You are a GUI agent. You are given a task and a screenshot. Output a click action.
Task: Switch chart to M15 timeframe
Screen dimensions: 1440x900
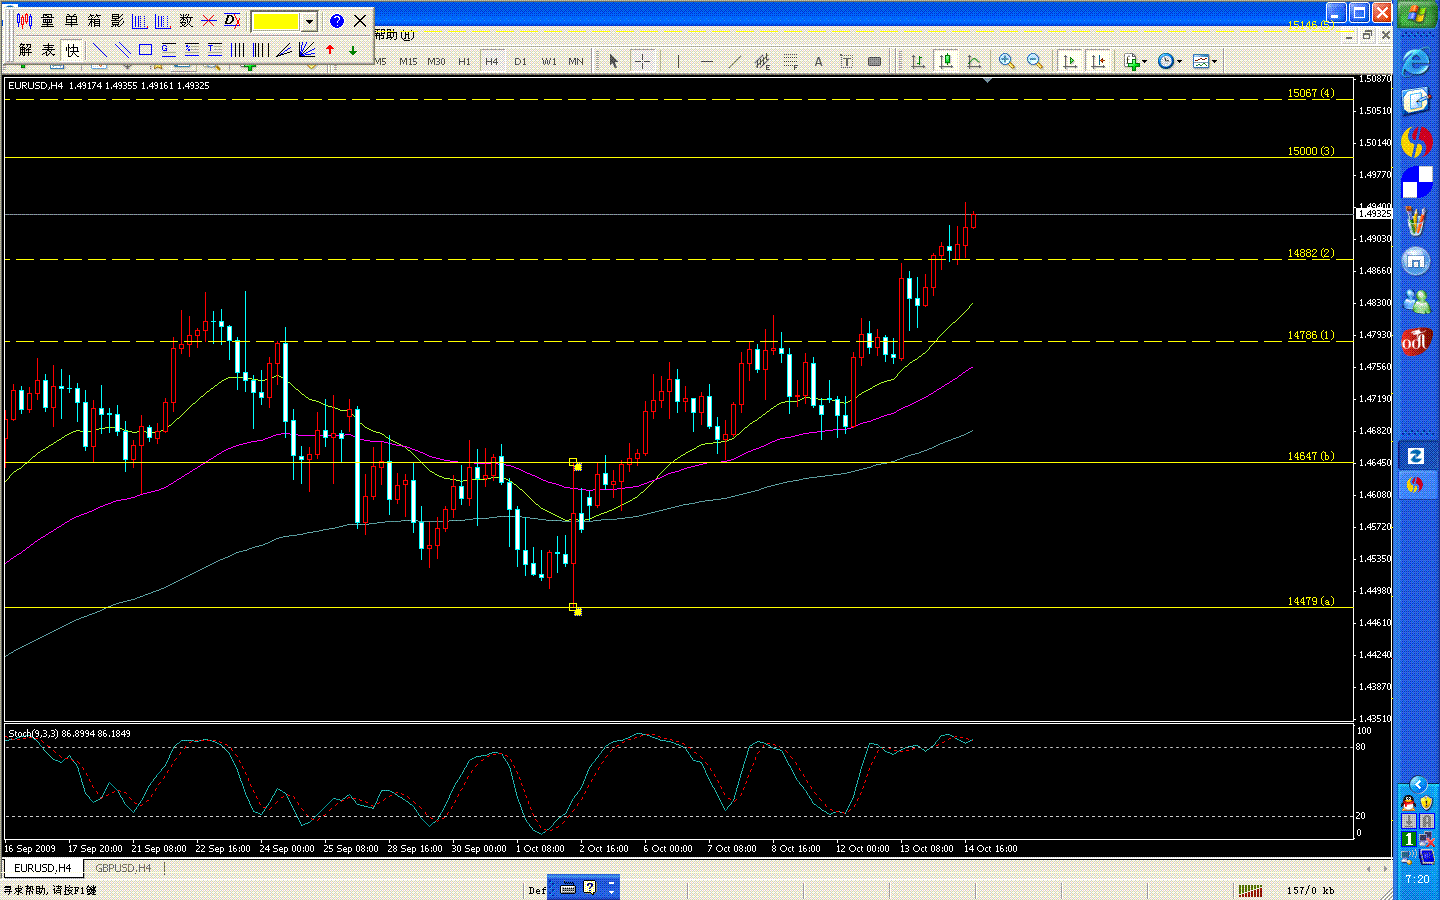tap(408, 62)
